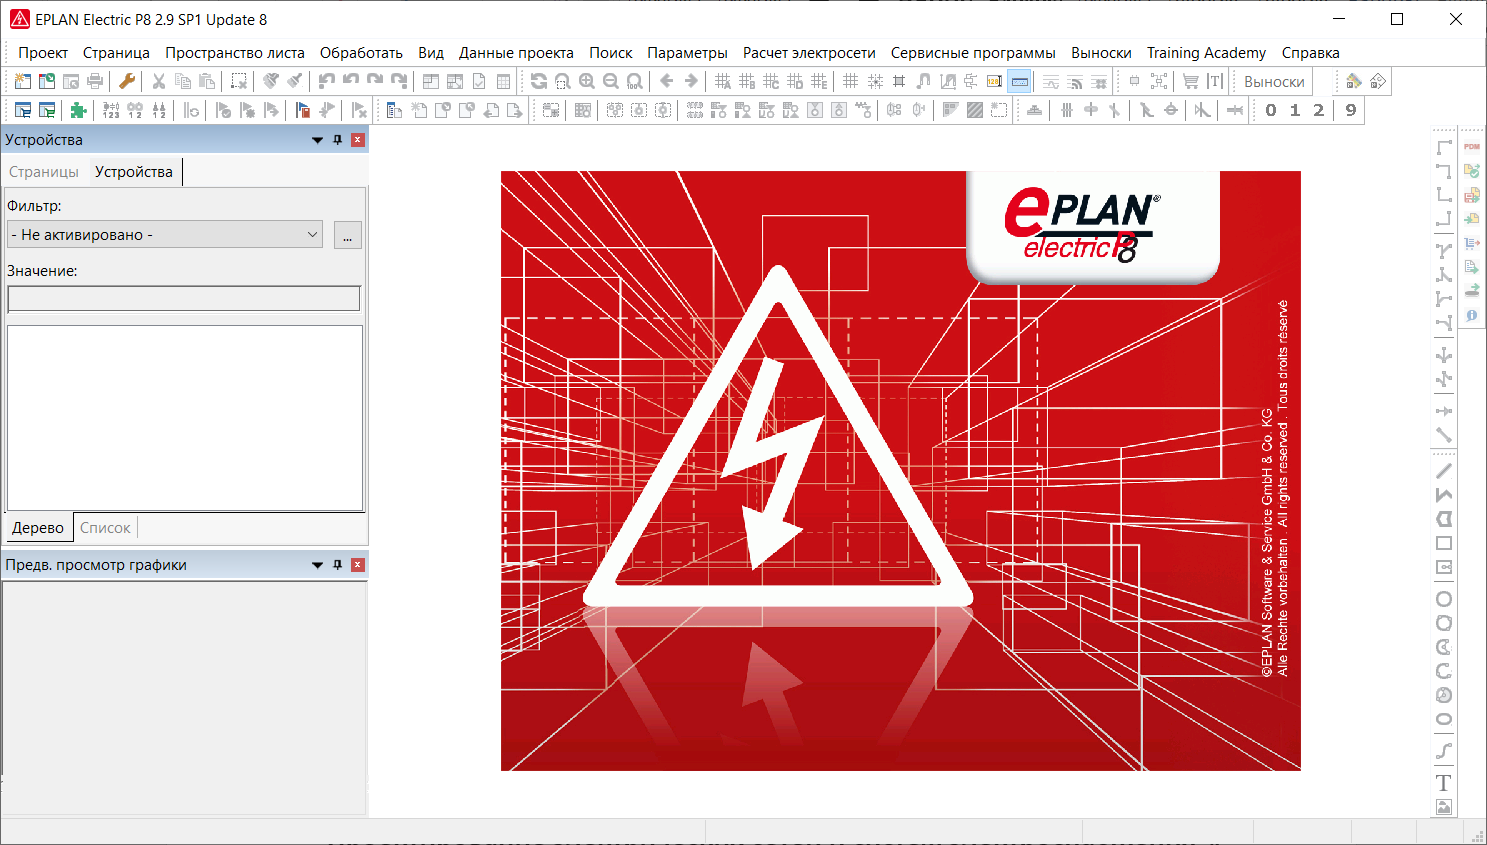Toggle the highlighted blue toolbar button
1487x845 pixels.
[1019, 82]
